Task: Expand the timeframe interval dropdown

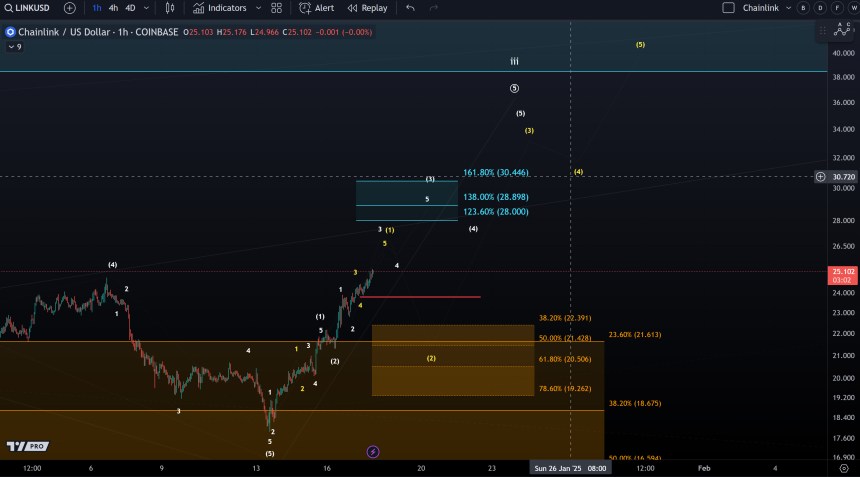Action: click(148, 8)
